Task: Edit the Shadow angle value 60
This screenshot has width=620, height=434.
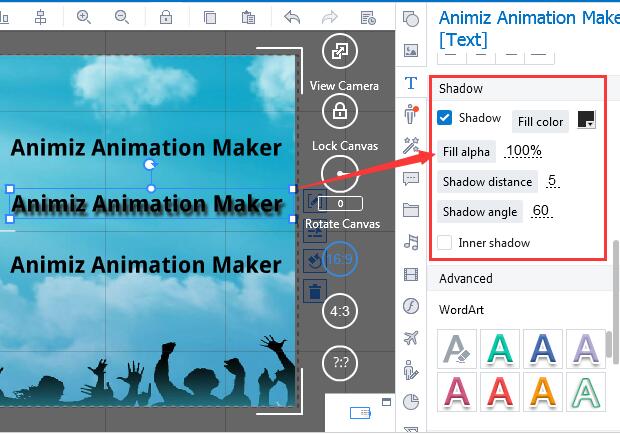Action: pos(541,210)
